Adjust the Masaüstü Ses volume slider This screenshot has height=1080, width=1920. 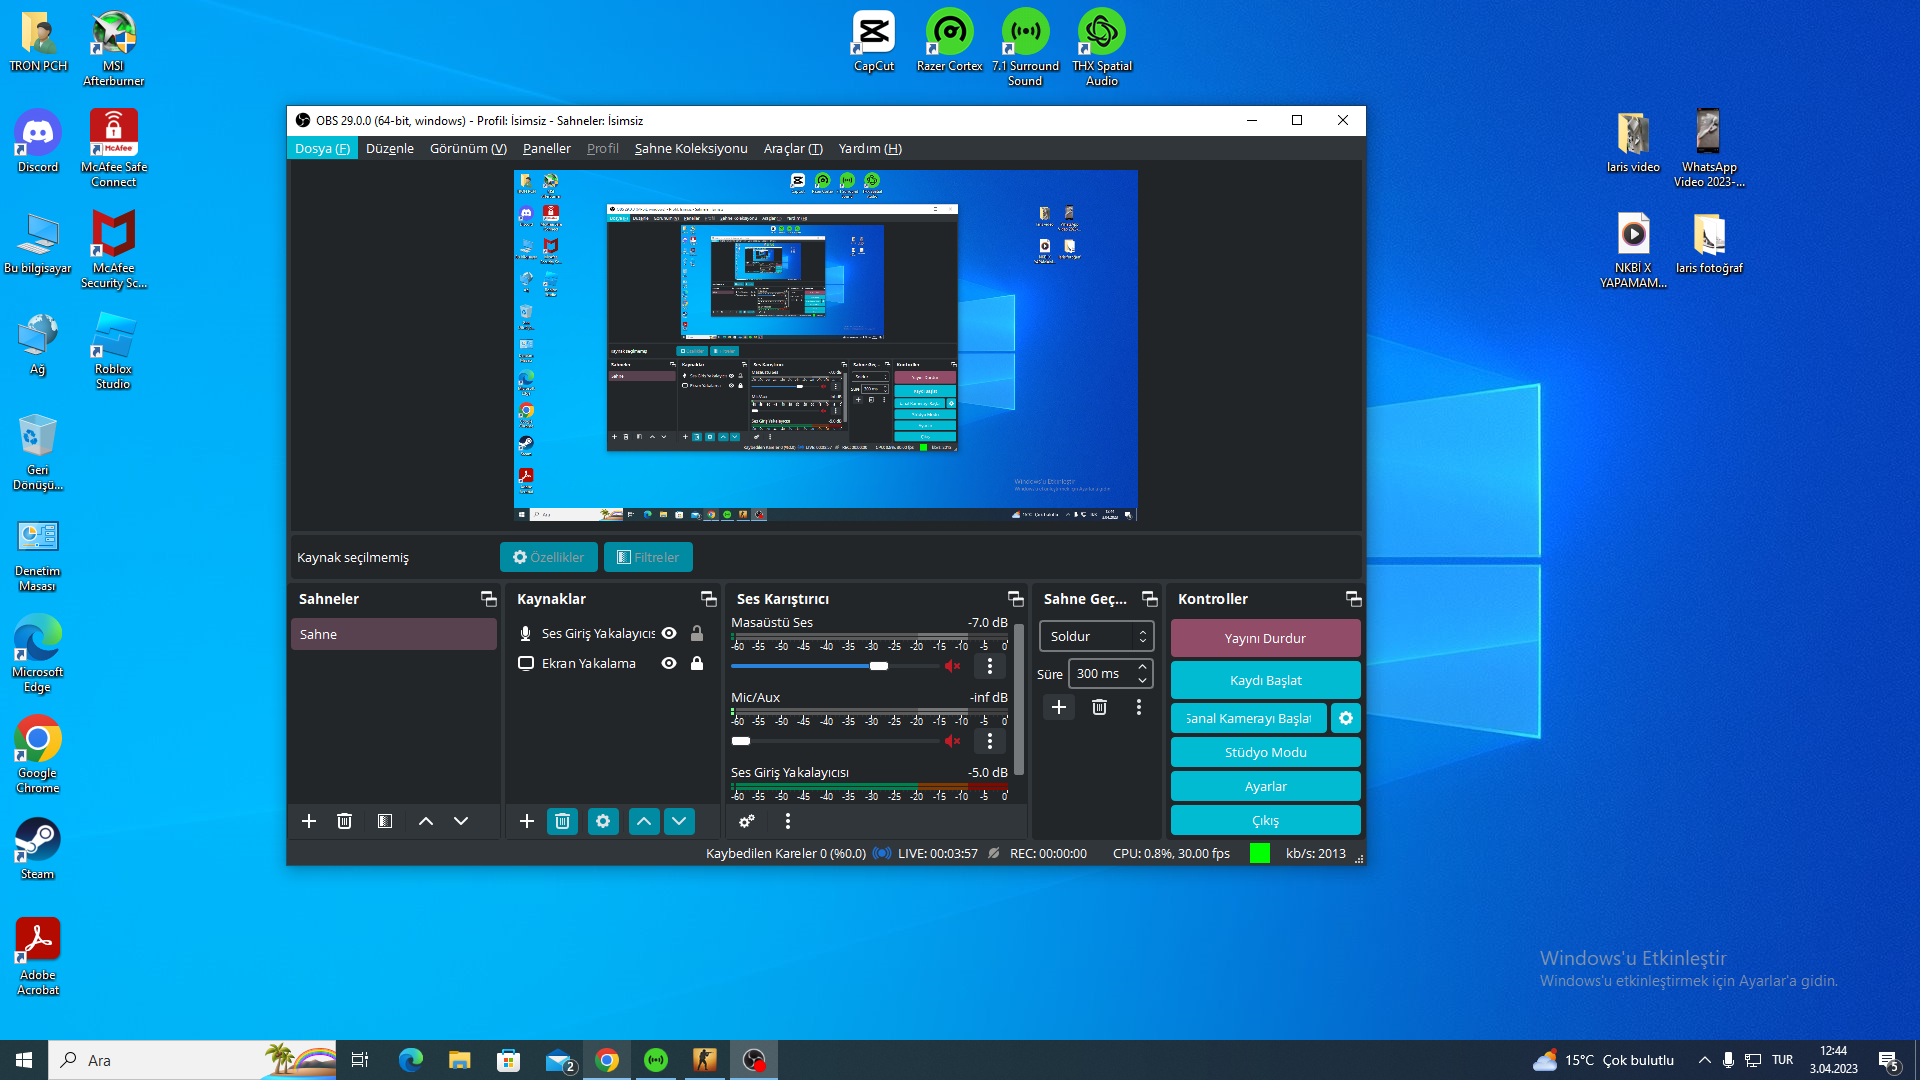878,666
